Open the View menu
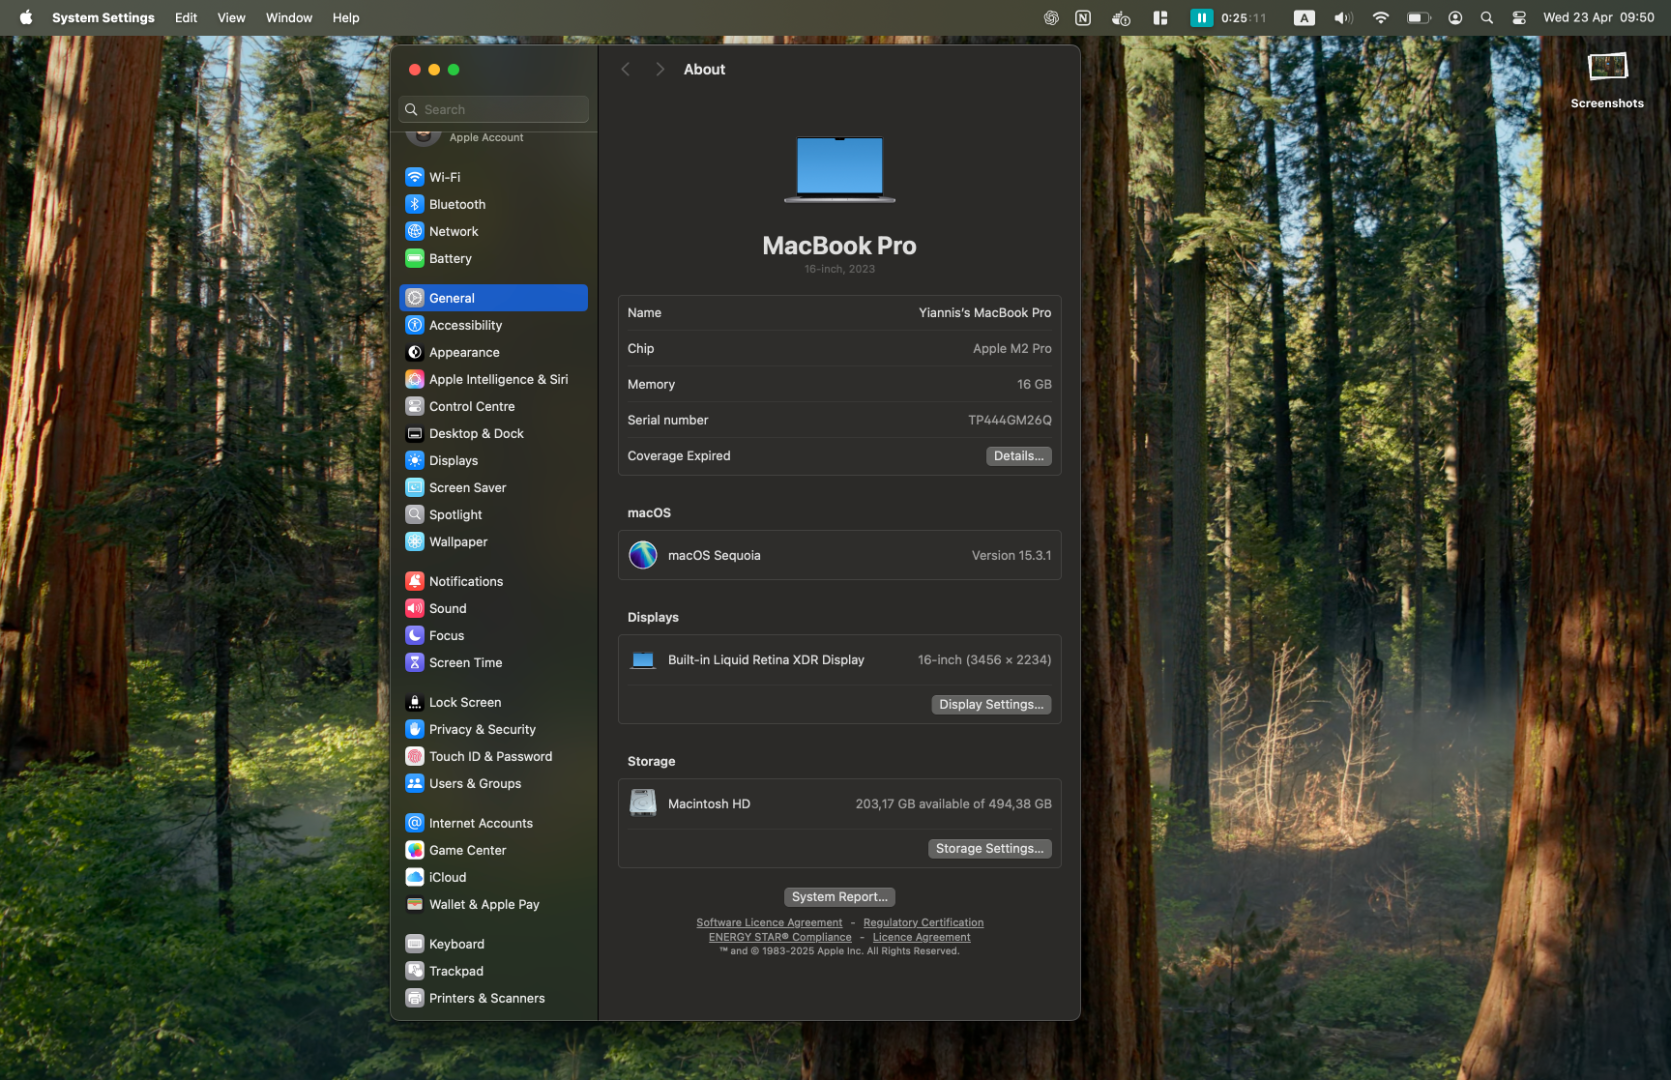 point(231,17)
